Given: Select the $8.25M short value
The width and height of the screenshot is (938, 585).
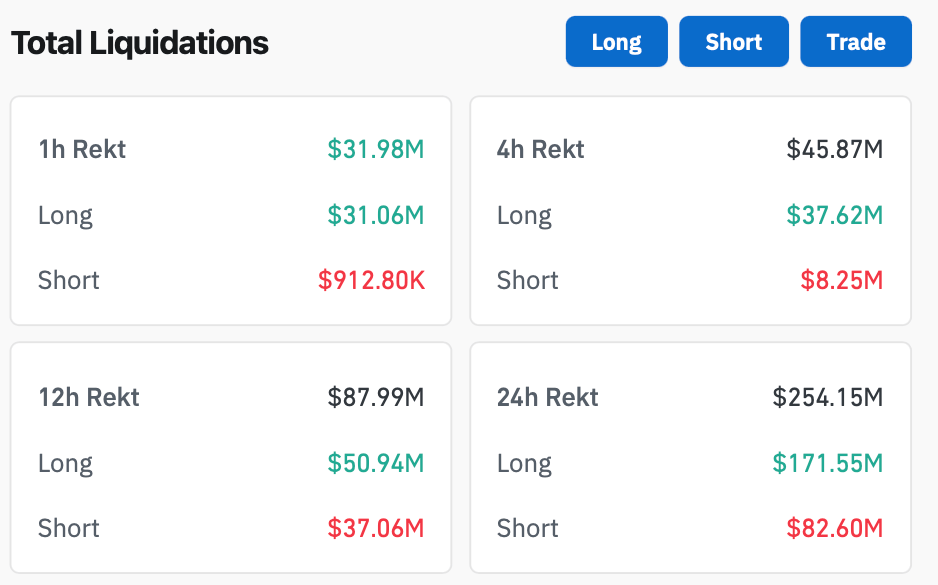Looking at the screenshot, I should point(842,281).
